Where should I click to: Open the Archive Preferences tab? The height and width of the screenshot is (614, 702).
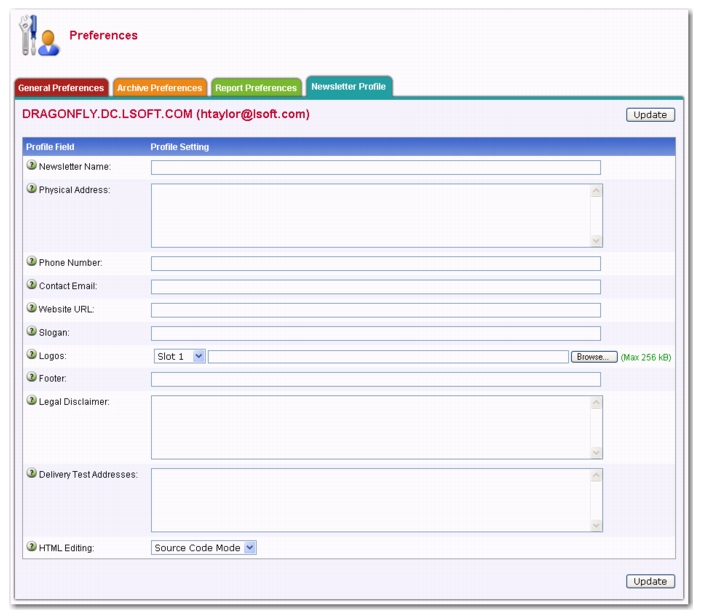(160, 88)
